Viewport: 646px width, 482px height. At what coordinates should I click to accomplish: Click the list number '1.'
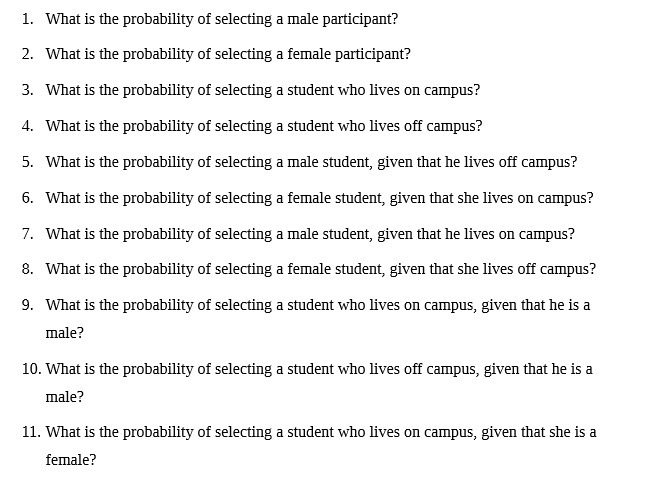click(27, 19)
